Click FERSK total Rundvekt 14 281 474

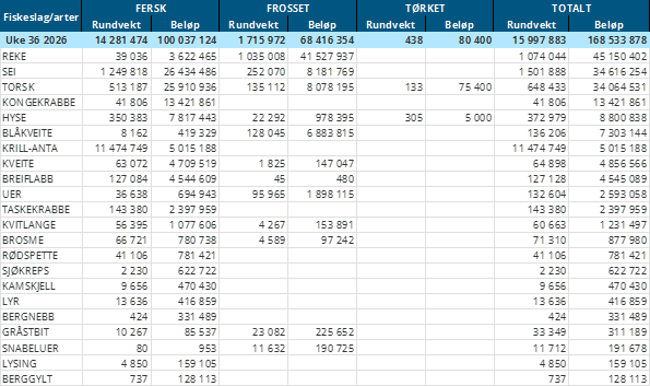121,40
